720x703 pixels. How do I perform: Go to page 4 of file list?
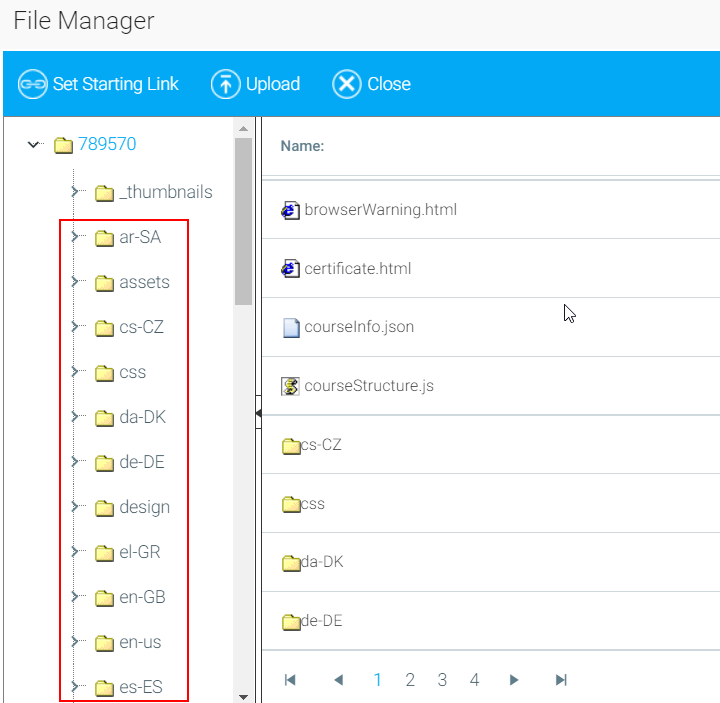click(474, 680)
